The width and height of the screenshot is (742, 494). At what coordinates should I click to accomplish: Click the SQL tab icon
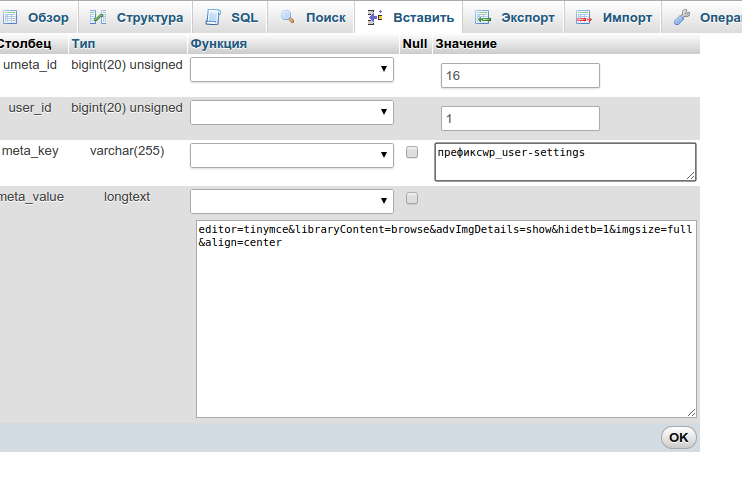tap(213, 17)
